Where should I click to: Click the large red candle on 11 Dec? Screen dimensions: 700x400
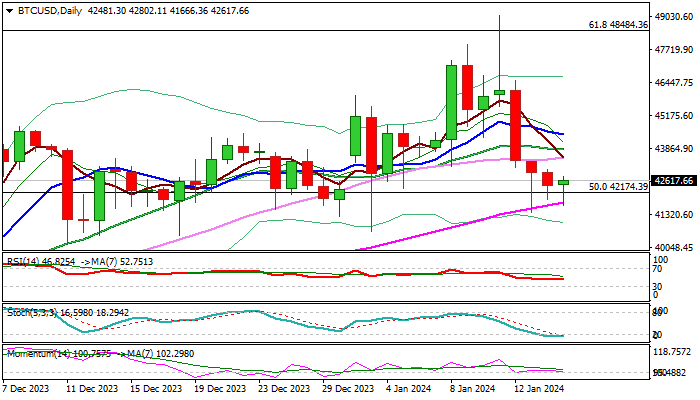tap(67, 185)
